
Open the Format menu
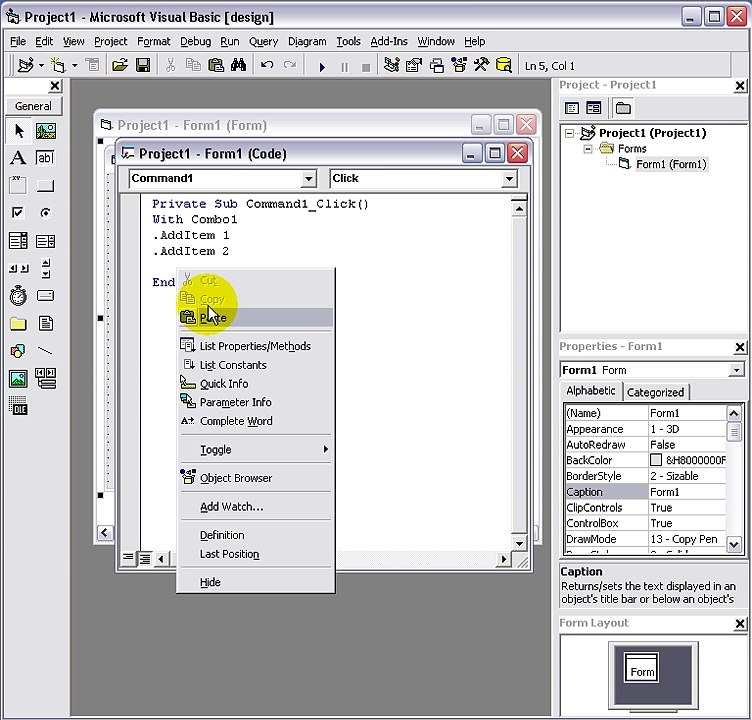tap(153, 41)
